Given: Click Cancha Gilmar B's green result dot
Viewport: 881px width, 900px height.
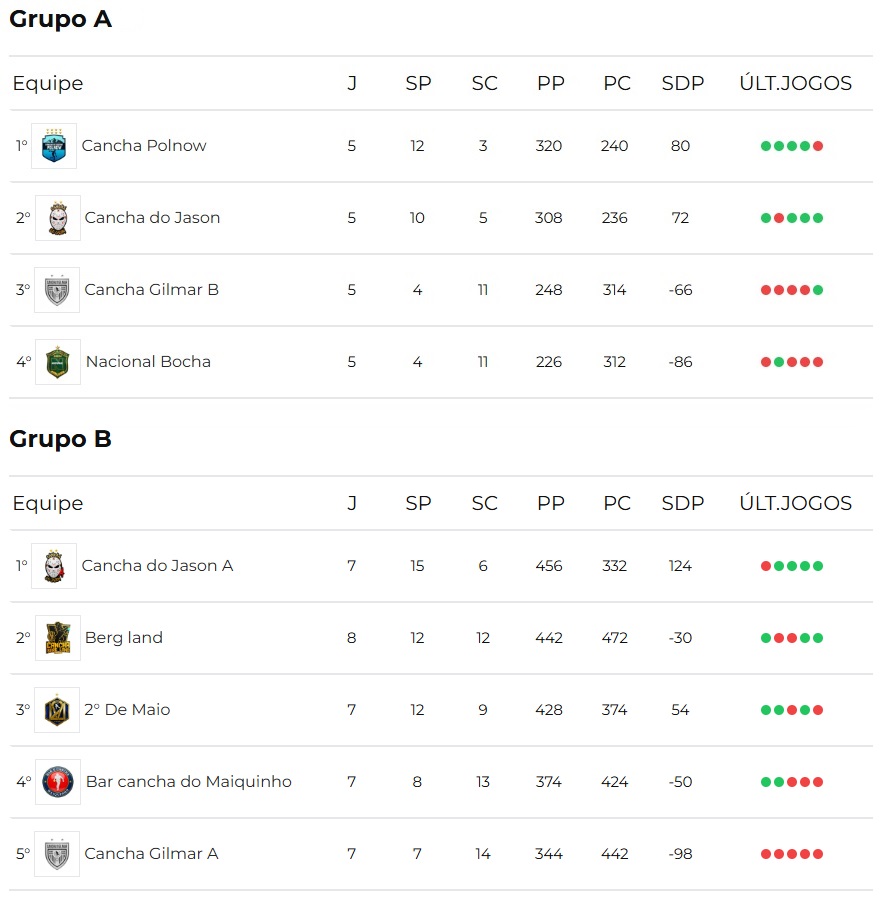Looking at the screenshot, I should tap(818, 290).
